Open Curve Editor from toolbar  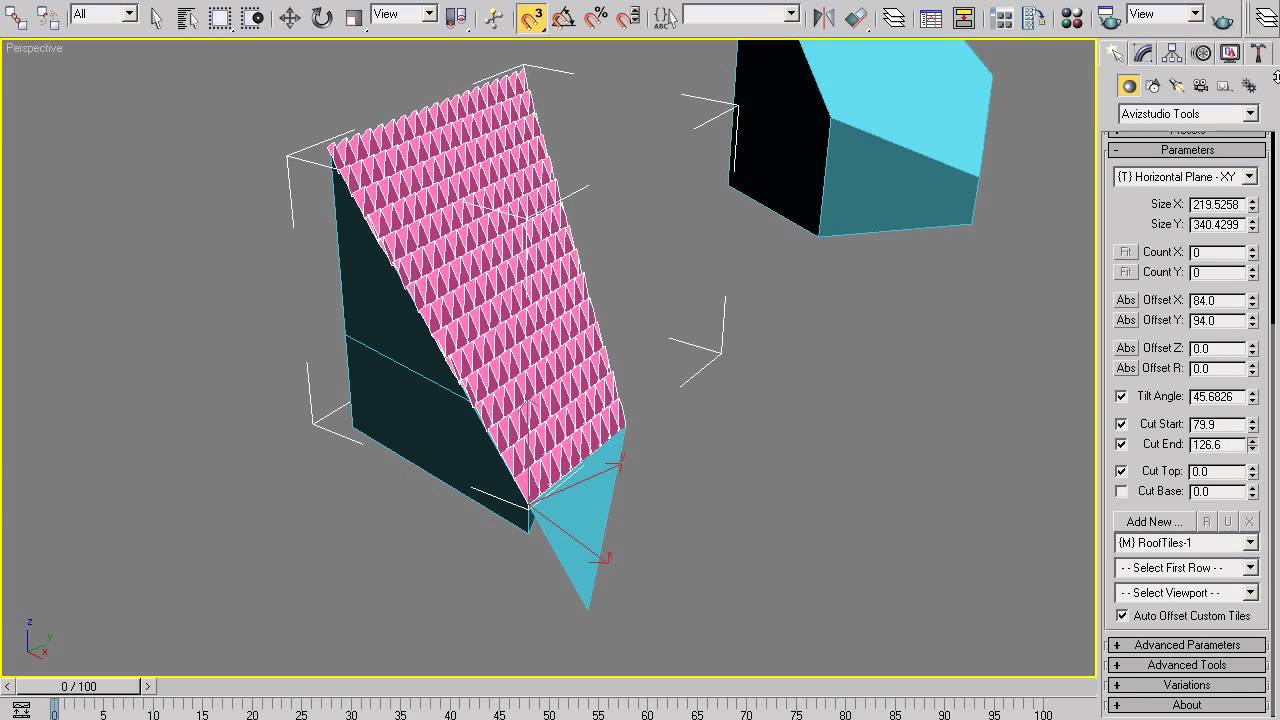[931, 17]
